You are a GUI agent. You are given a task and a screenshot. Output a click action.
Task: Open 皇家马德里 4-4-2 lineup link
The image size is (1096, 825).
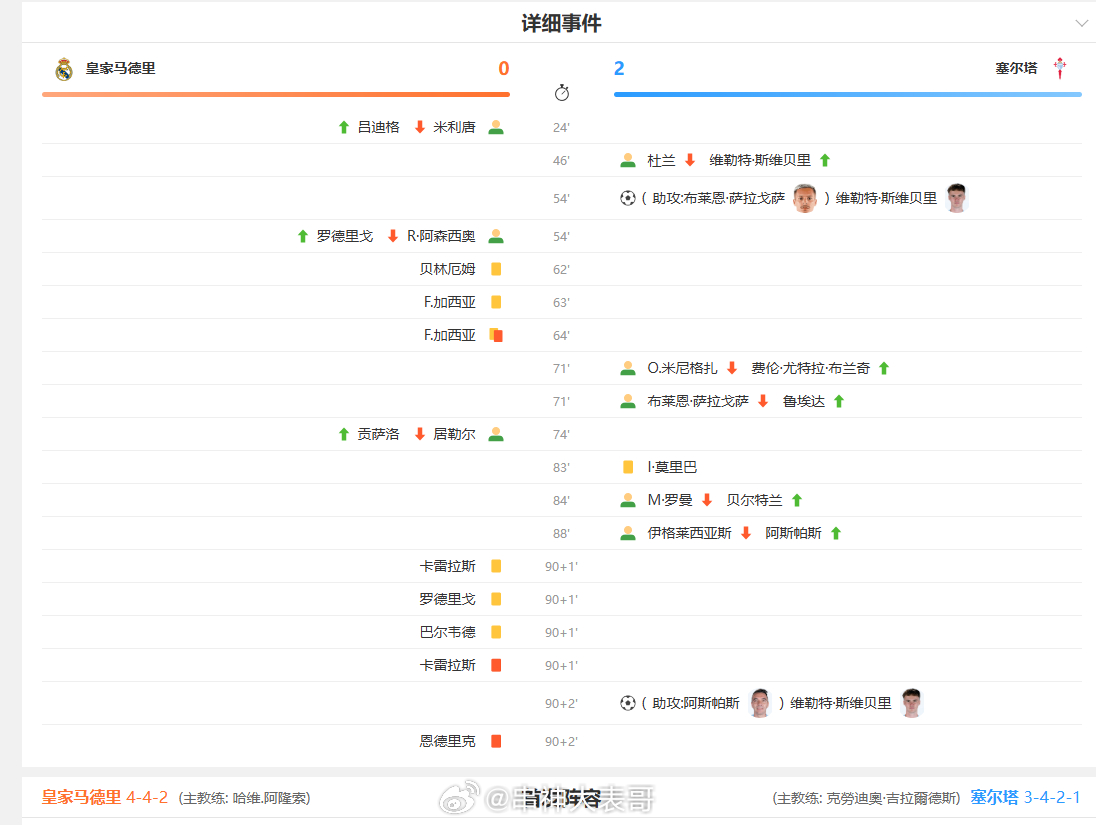[x=105, y=797]
